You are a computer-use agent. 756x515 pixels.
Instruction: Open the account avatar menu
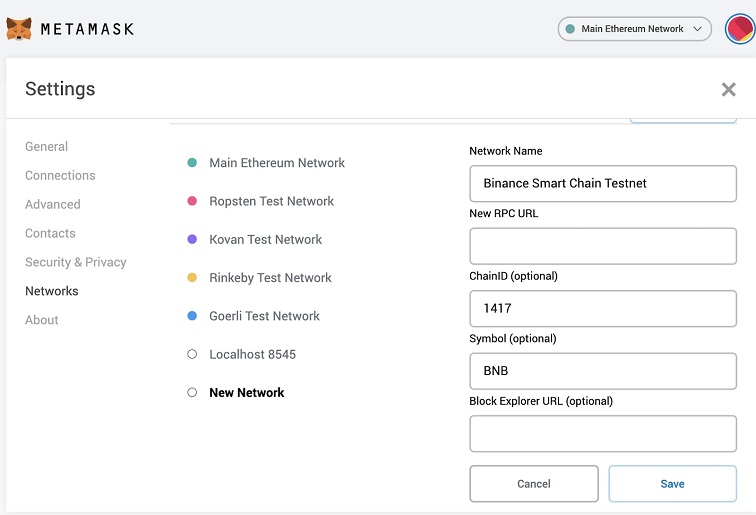[741, 29]
